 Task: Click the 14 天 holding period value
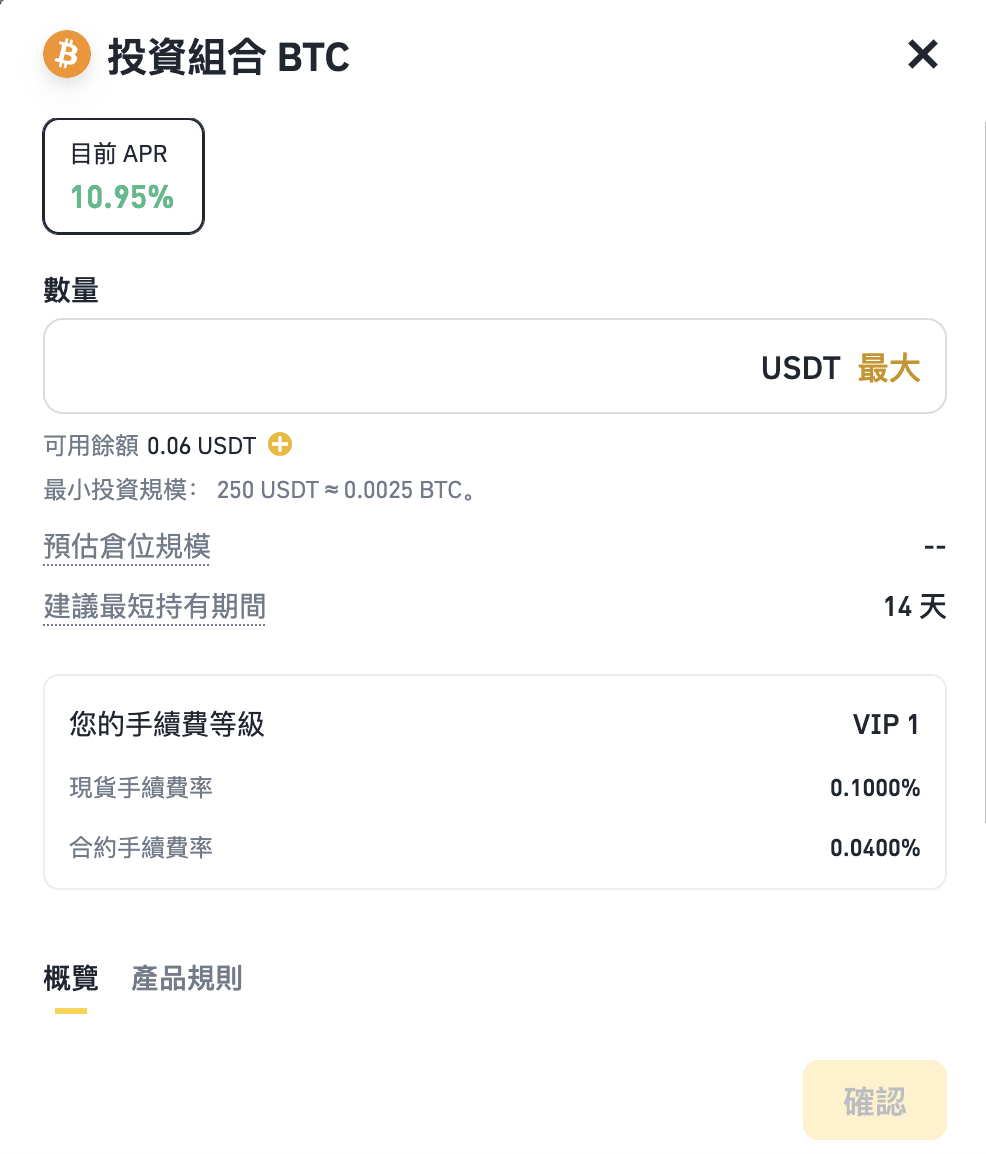point(914,607)
